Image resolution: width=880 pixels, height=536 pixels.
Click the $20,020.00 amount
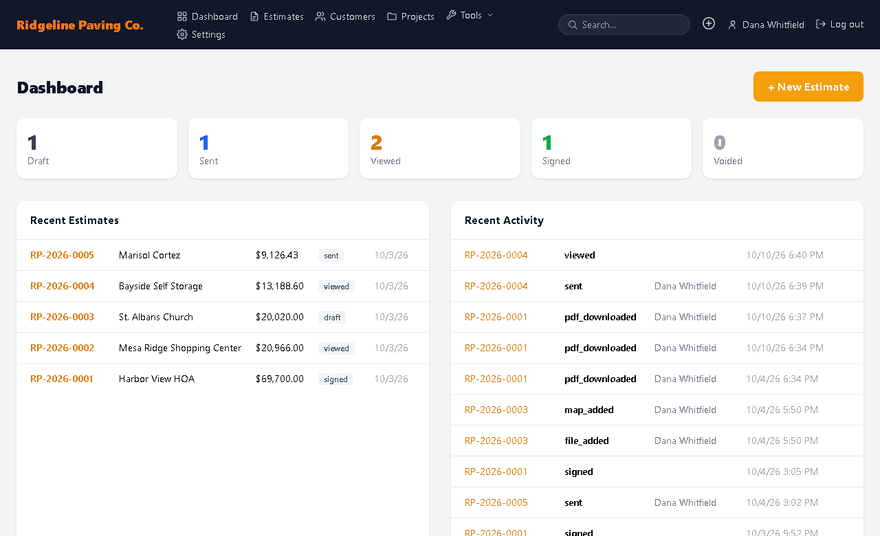click(279, 317)
